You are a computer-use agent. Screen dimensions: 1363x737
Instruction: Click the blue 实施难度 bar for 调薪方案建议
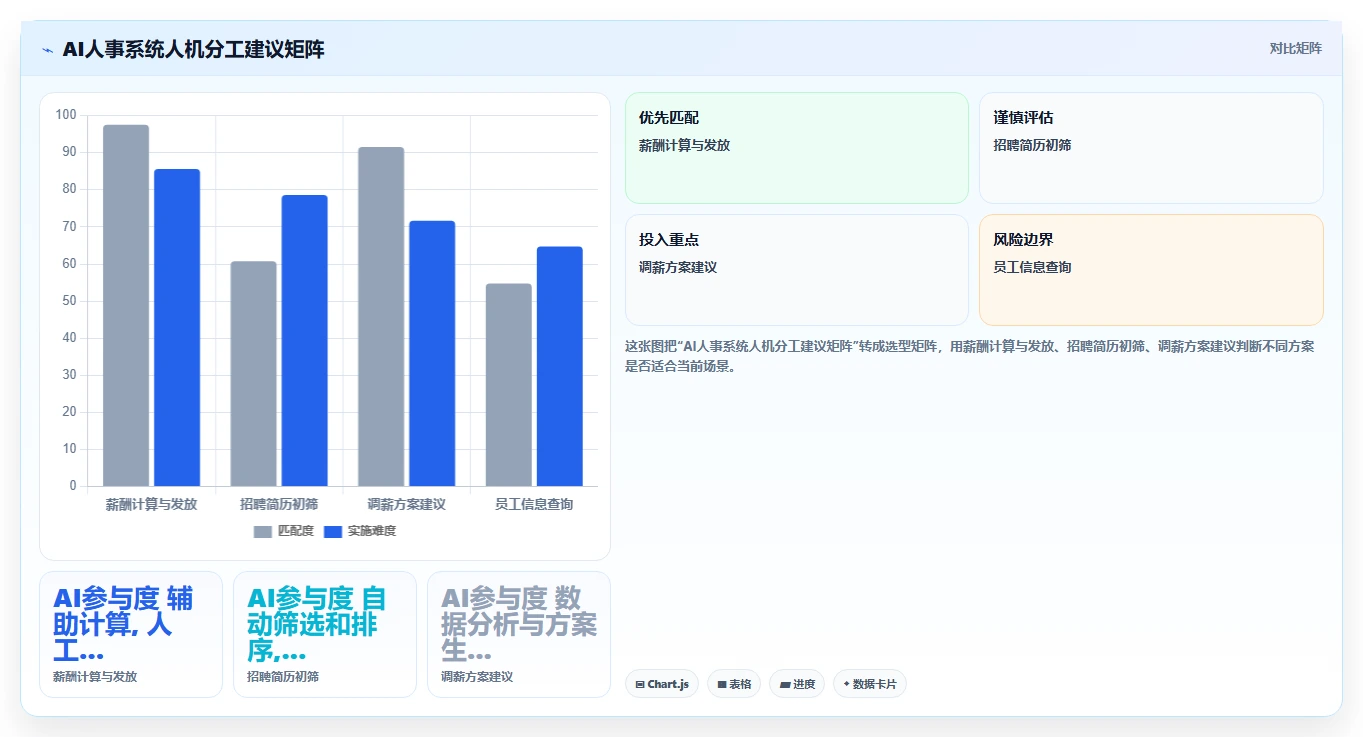click(x=432, y=354)
